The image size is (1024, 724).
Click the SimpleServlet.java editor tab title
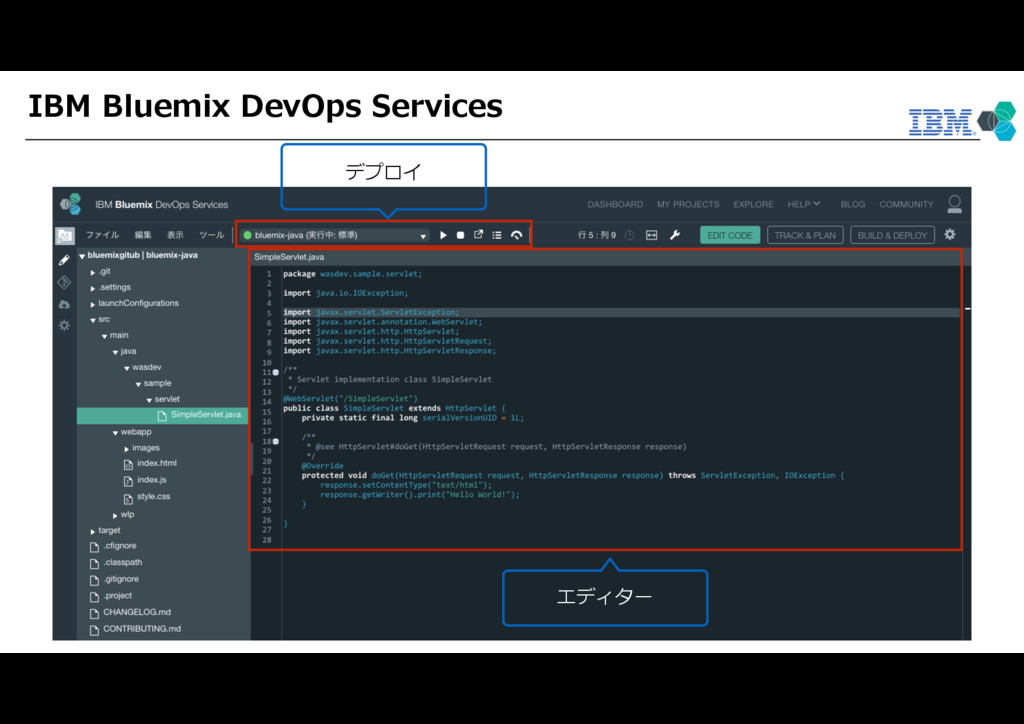point(289,257)
